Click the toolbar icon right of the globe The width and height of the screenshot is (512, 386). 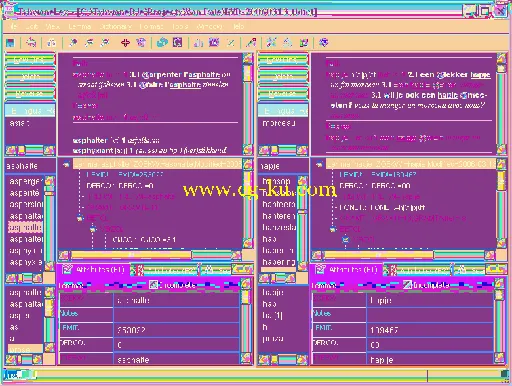178,43
